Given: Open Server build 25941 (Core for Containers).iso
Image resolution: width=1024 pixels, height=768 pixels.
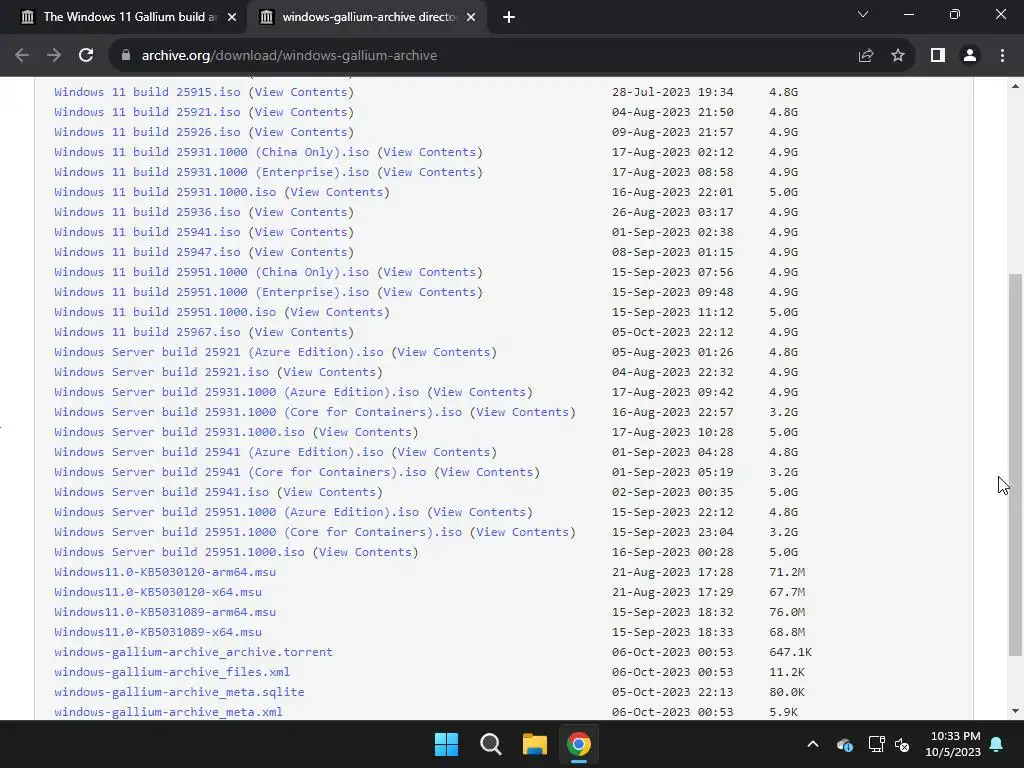Looking at the screenshot, I should coord(240,472).
